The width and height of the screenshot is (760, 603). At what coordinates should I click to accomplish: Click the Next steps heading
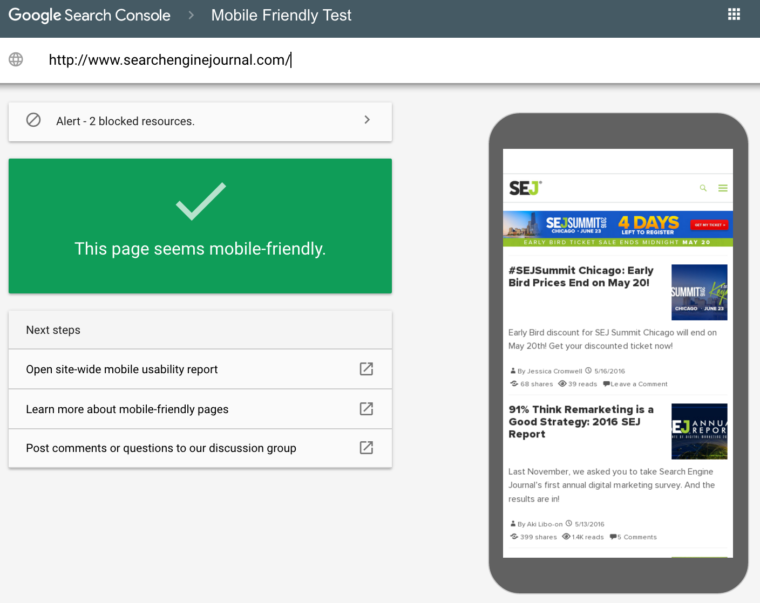(53, 330)
